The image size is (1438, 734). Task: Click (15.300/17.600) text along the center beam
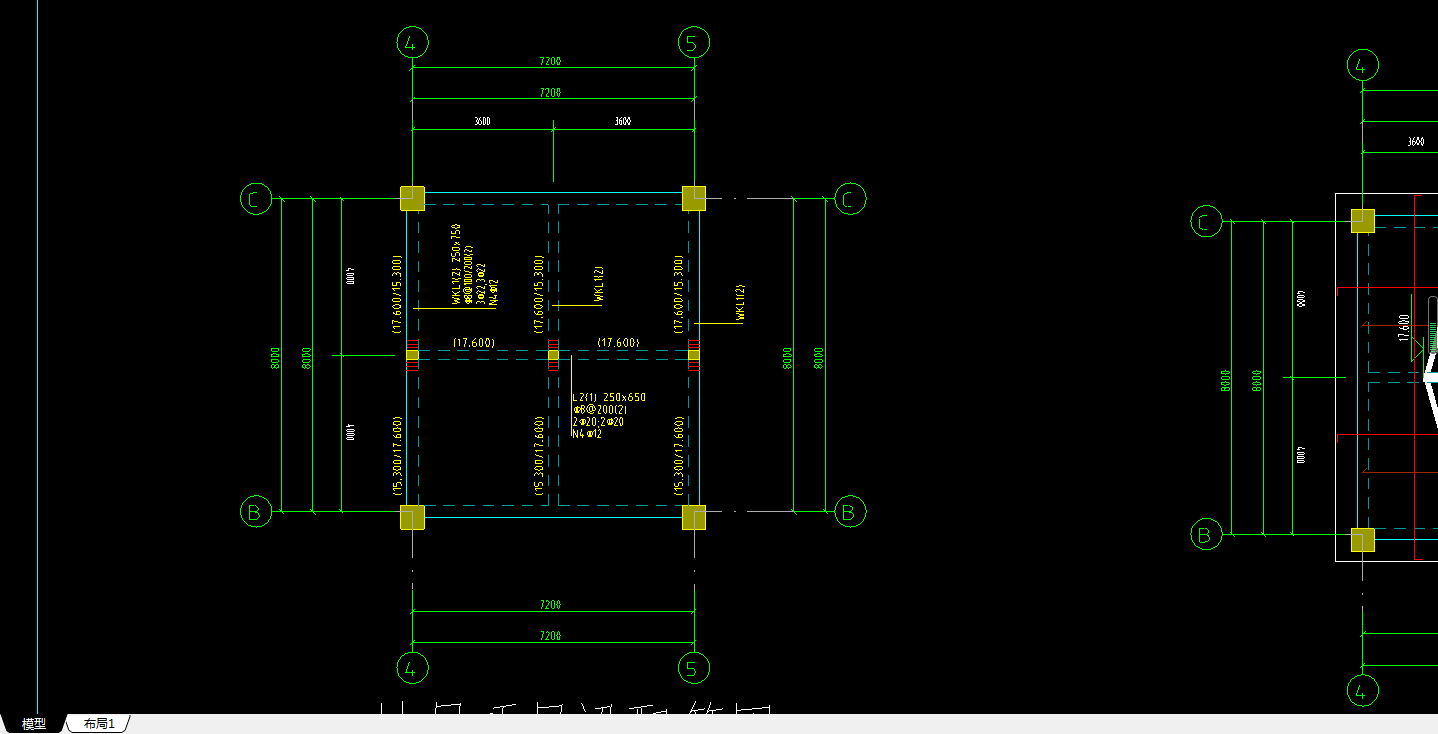pyautogui.click(x=539, y=456)
